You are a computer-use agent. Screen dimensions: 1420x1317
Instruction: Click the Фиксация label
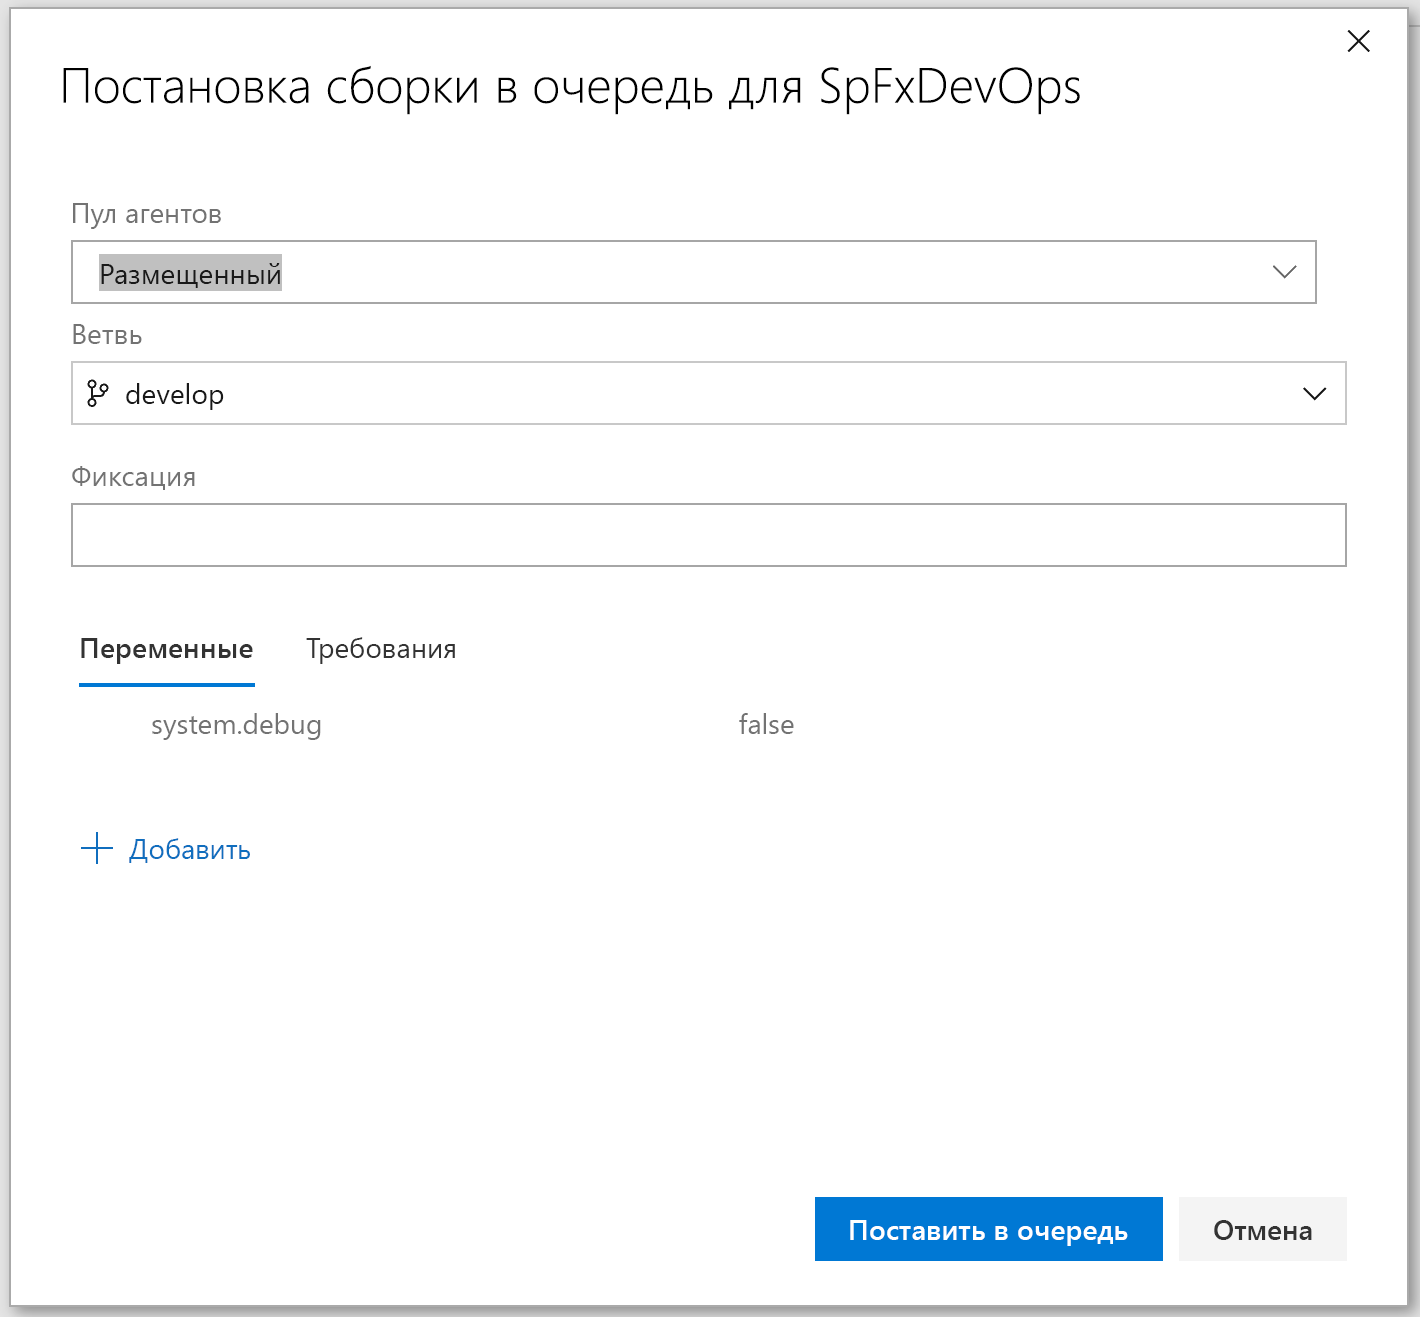pos(133,477)
